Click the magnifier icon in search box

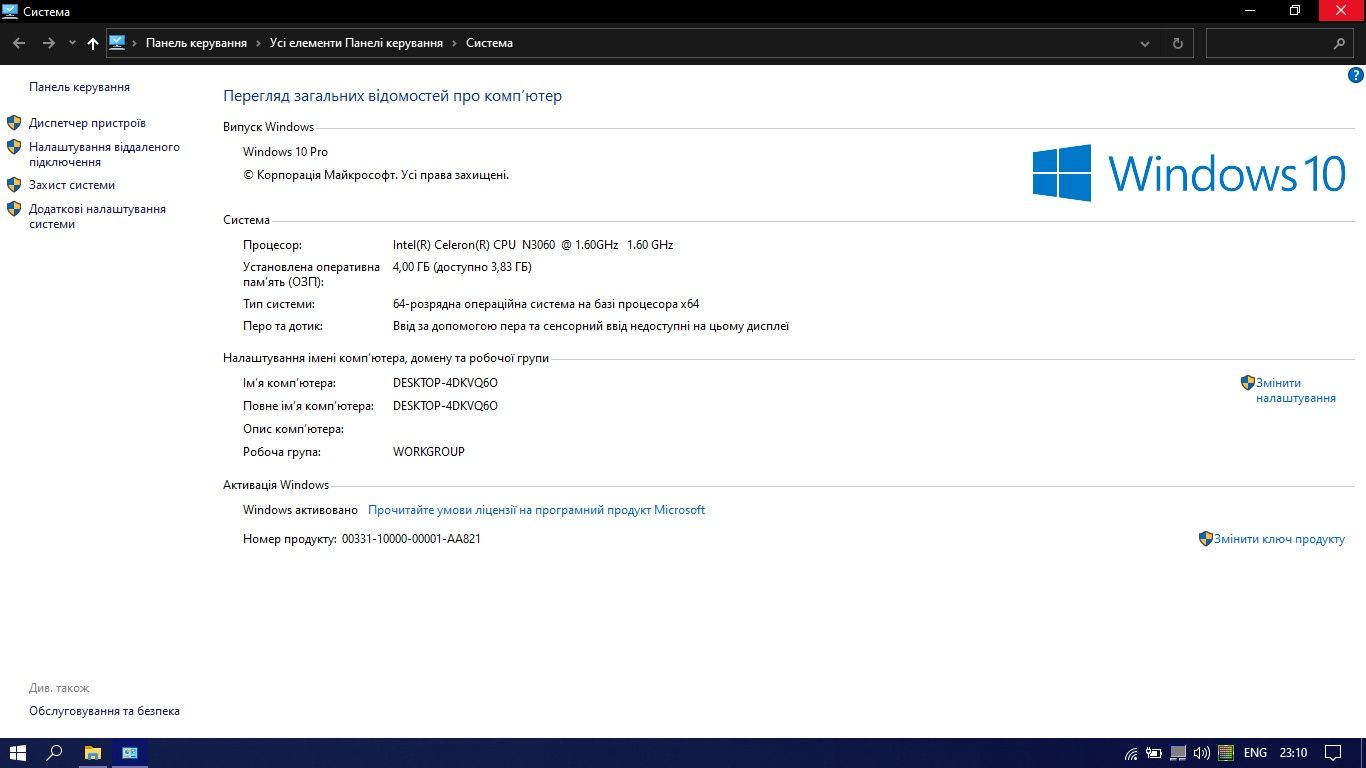click(x=1340, y=43)
